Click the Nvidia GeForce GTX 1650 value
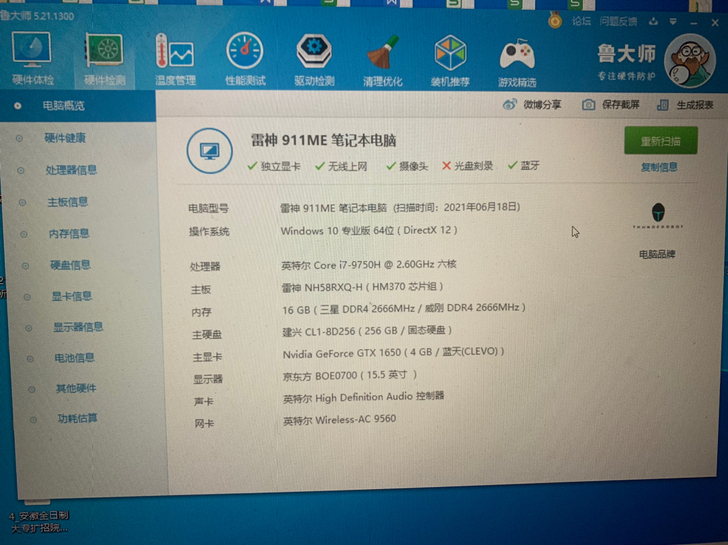The height and width of the screenshot is (545, 728). click(x=393, y=352)
